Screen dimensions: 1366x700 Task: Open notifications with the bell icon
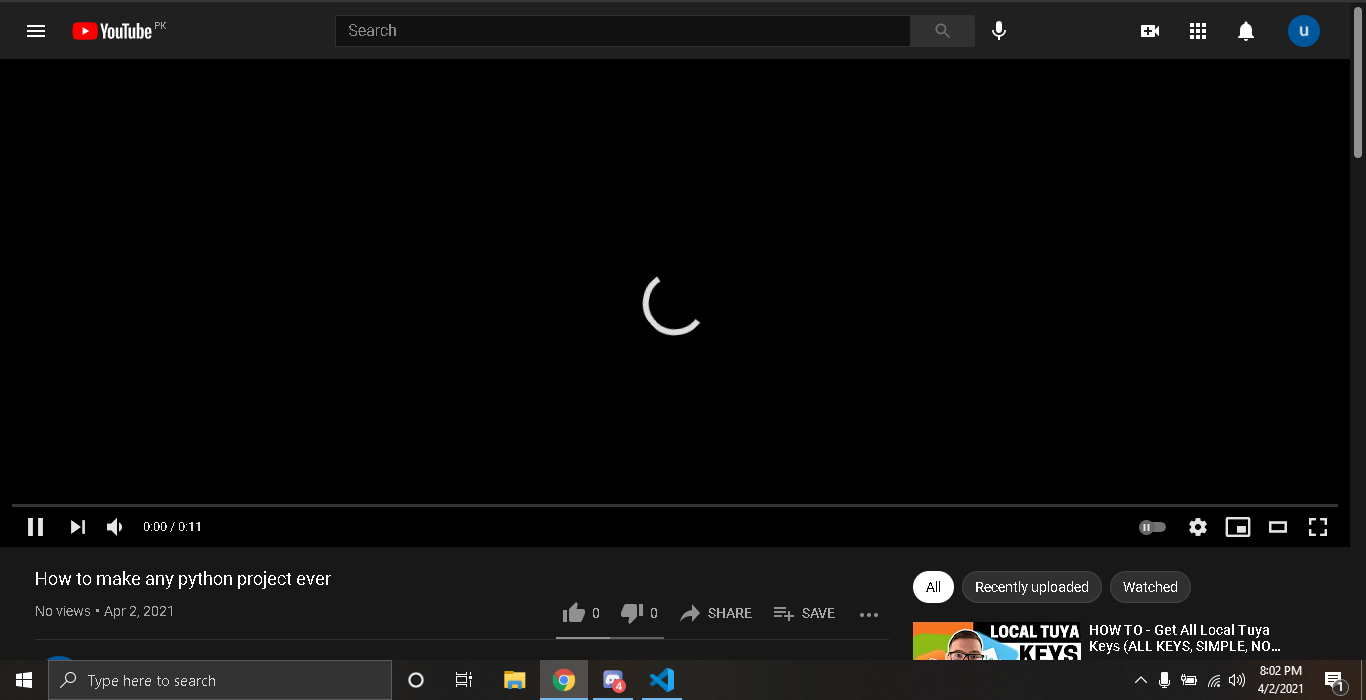[1245, 31]
